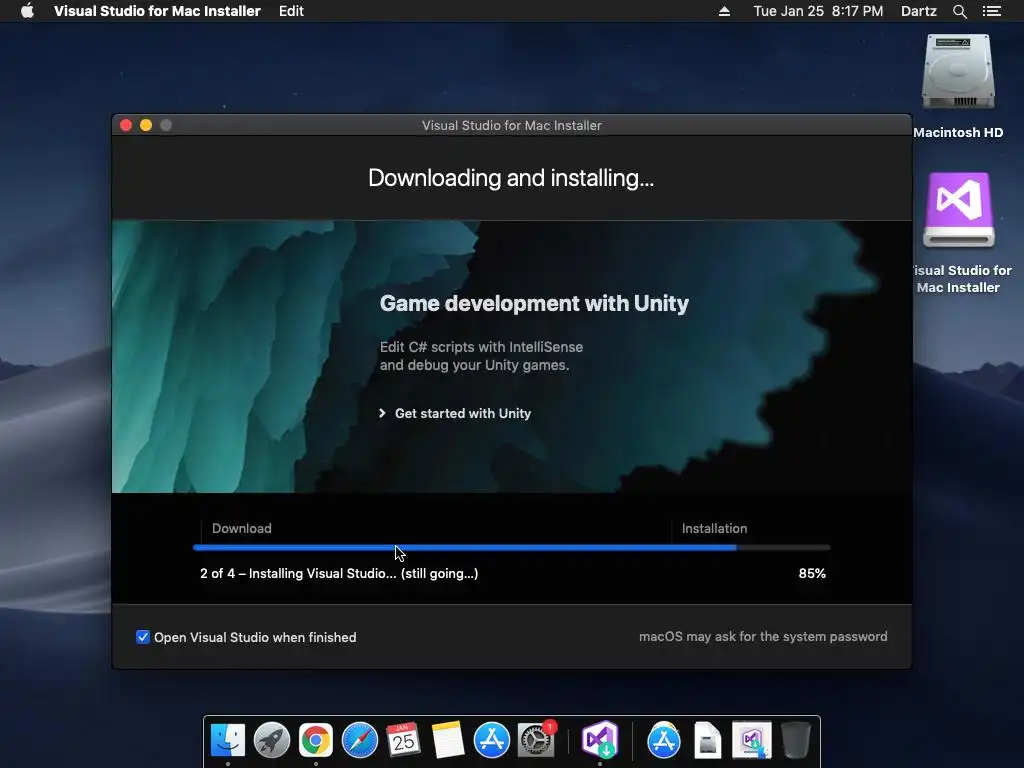This screenshot has height=768, width=1024.
Task: Open Finder from the Dock
Action: click(227, 741)
